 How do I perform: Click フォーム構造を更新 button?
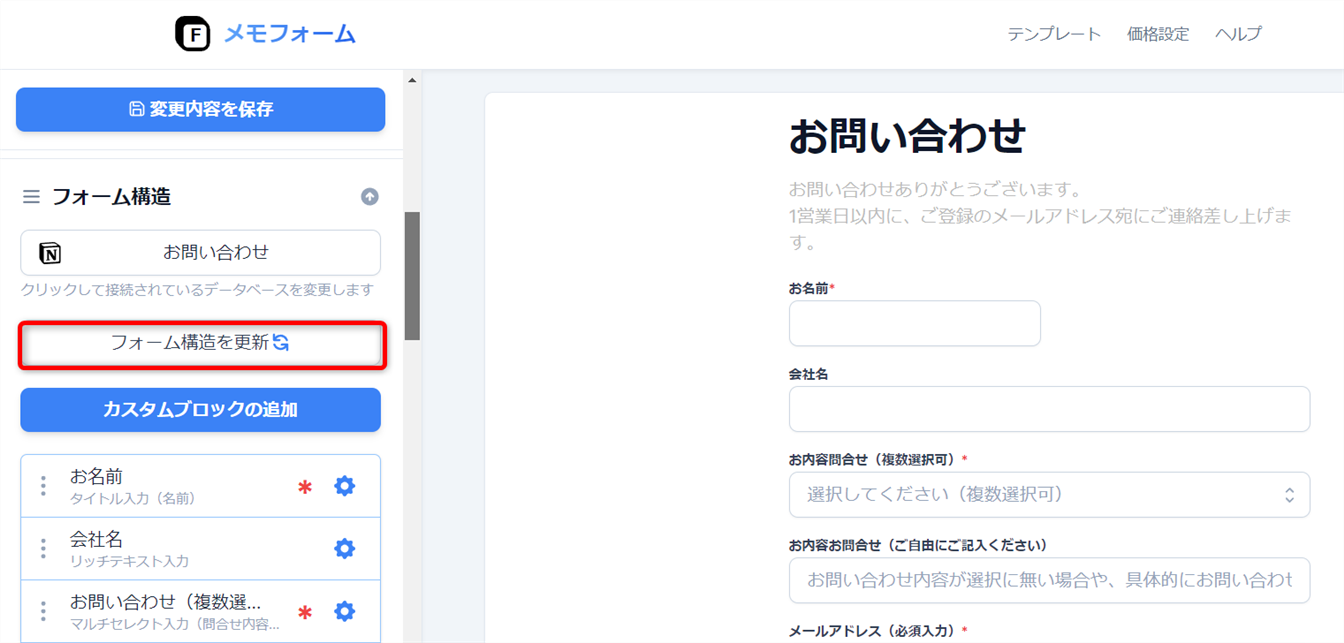point(200,343)
